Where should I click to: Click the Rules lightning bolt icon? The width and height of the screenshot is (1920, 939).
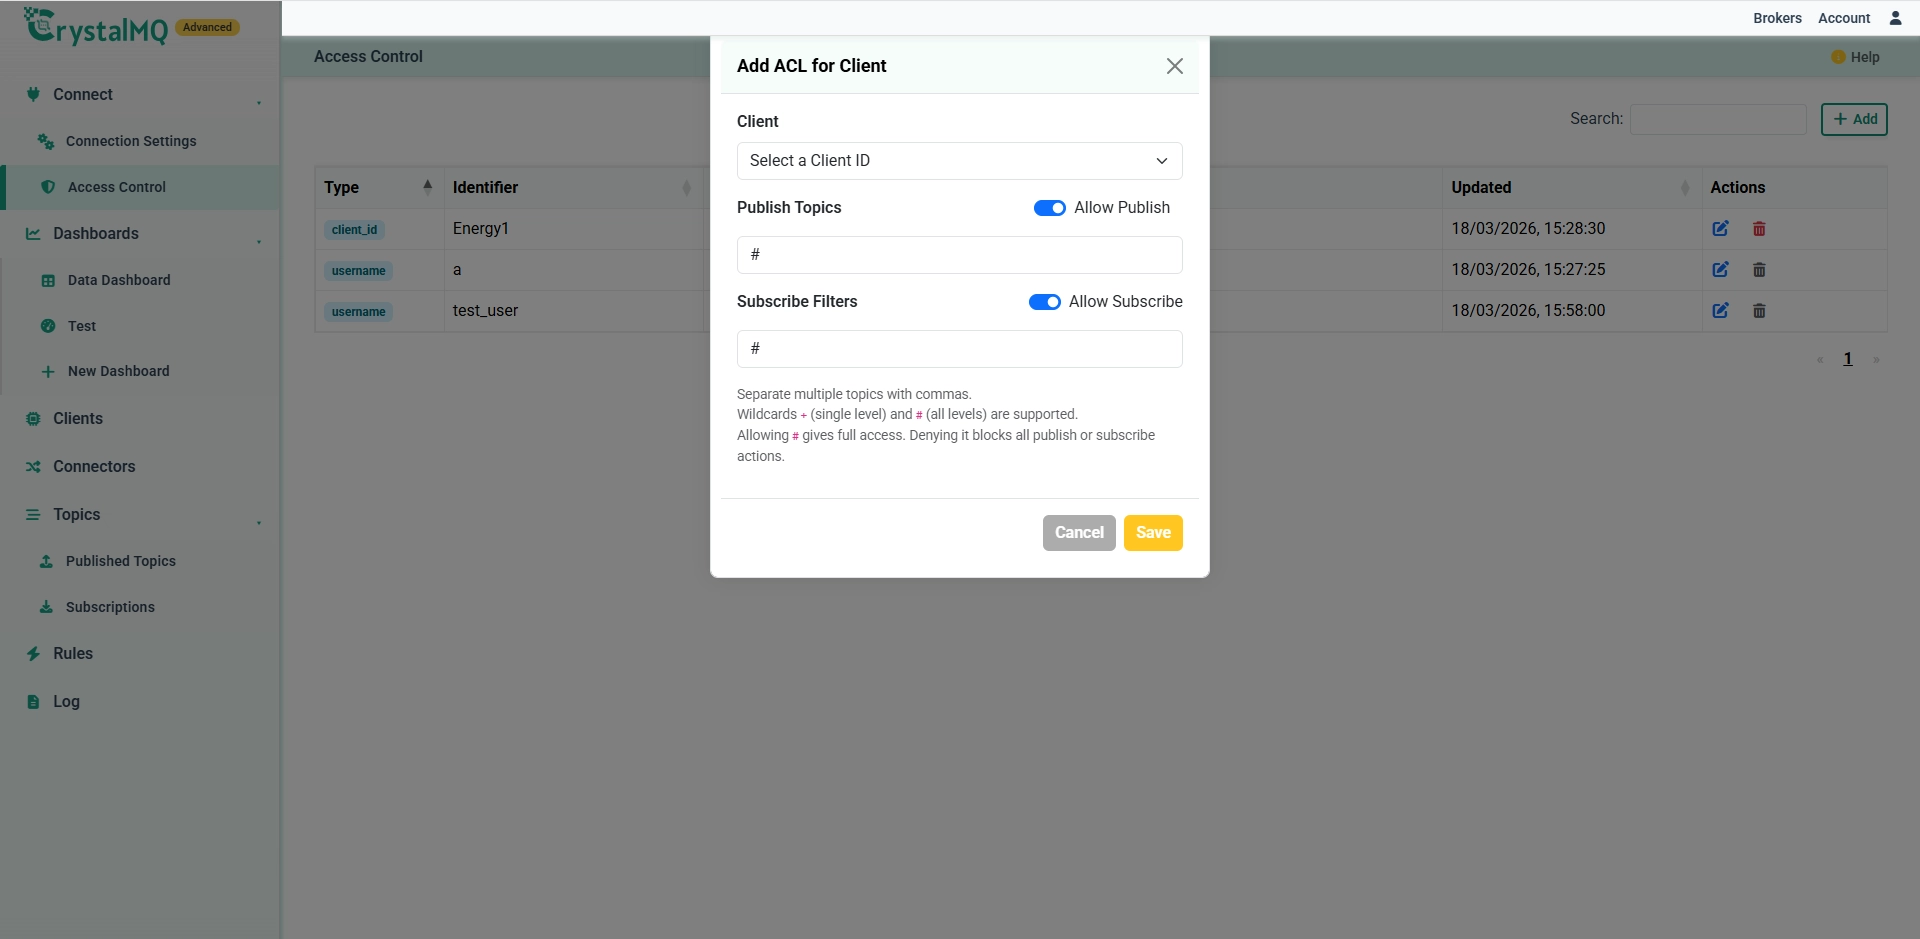pyautogui.click(x=33, y=654)
